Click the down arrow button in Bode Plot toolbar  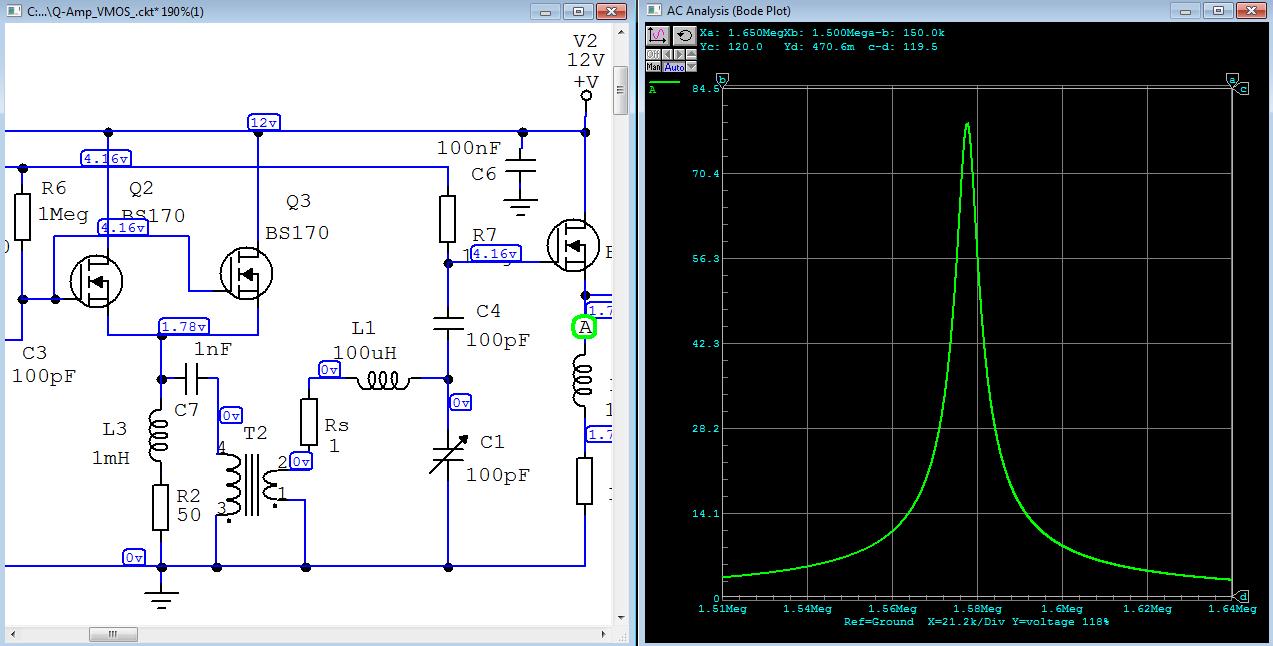[691, 66]
